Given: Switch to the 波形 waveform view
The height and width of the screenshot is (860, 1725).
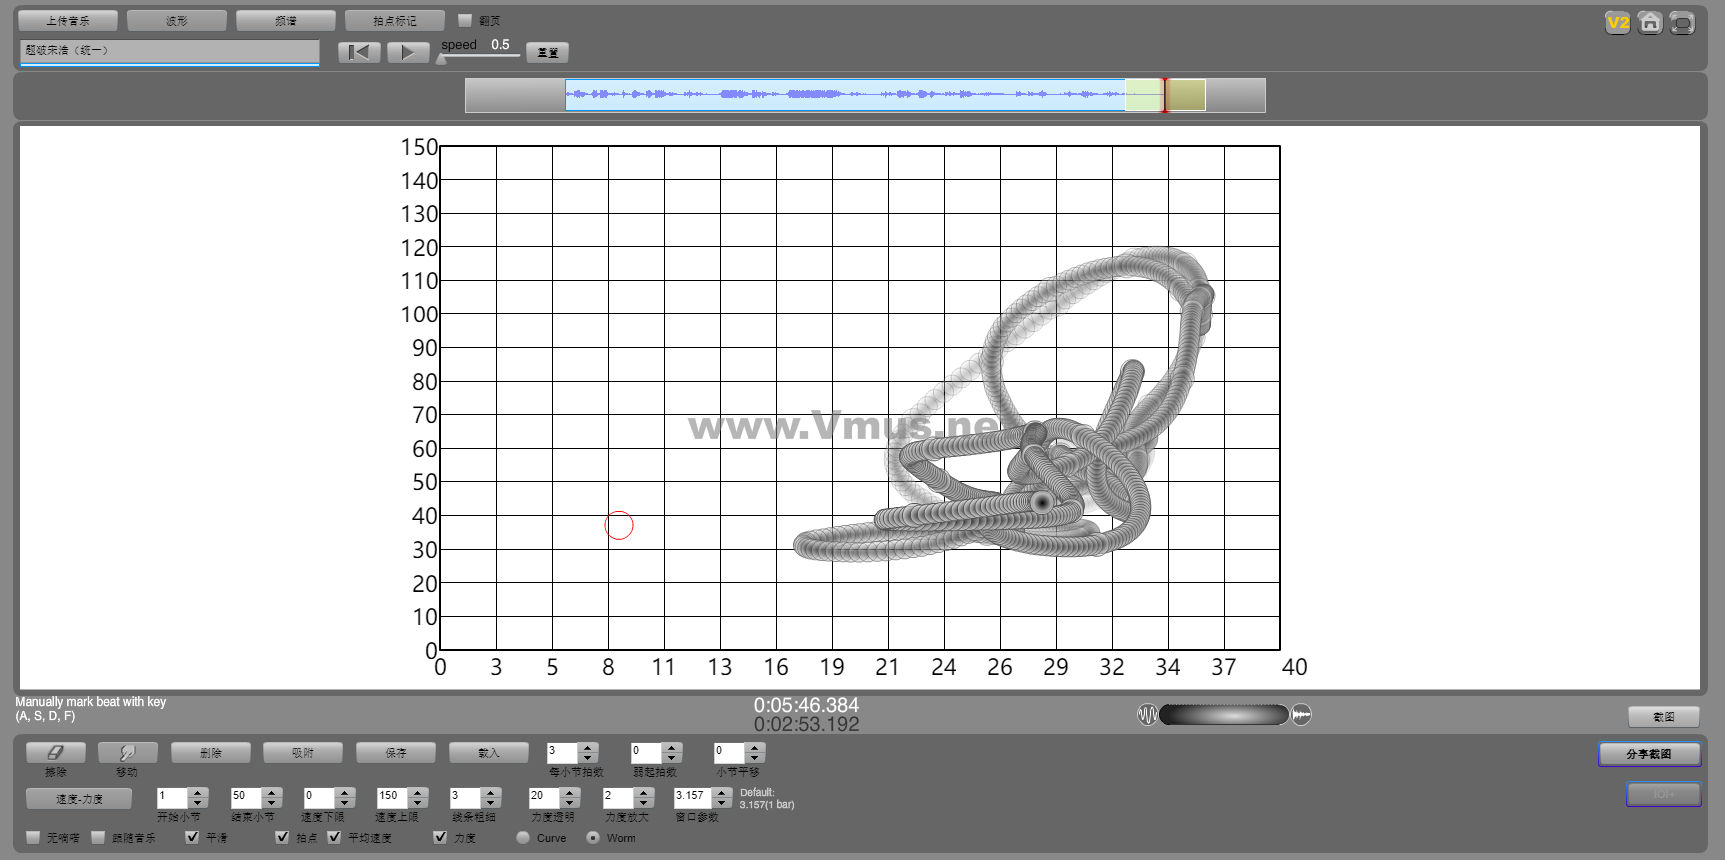Looking at the screenshot, I should coord(177,20).
